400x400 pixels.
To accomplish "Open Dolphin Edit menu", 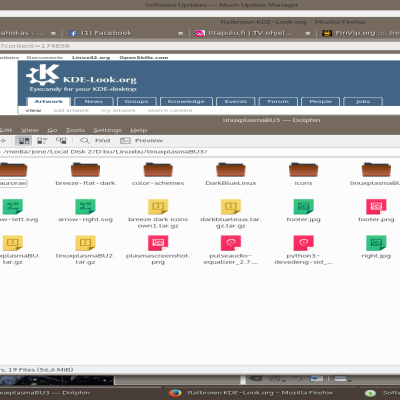I will coord(6,130).
